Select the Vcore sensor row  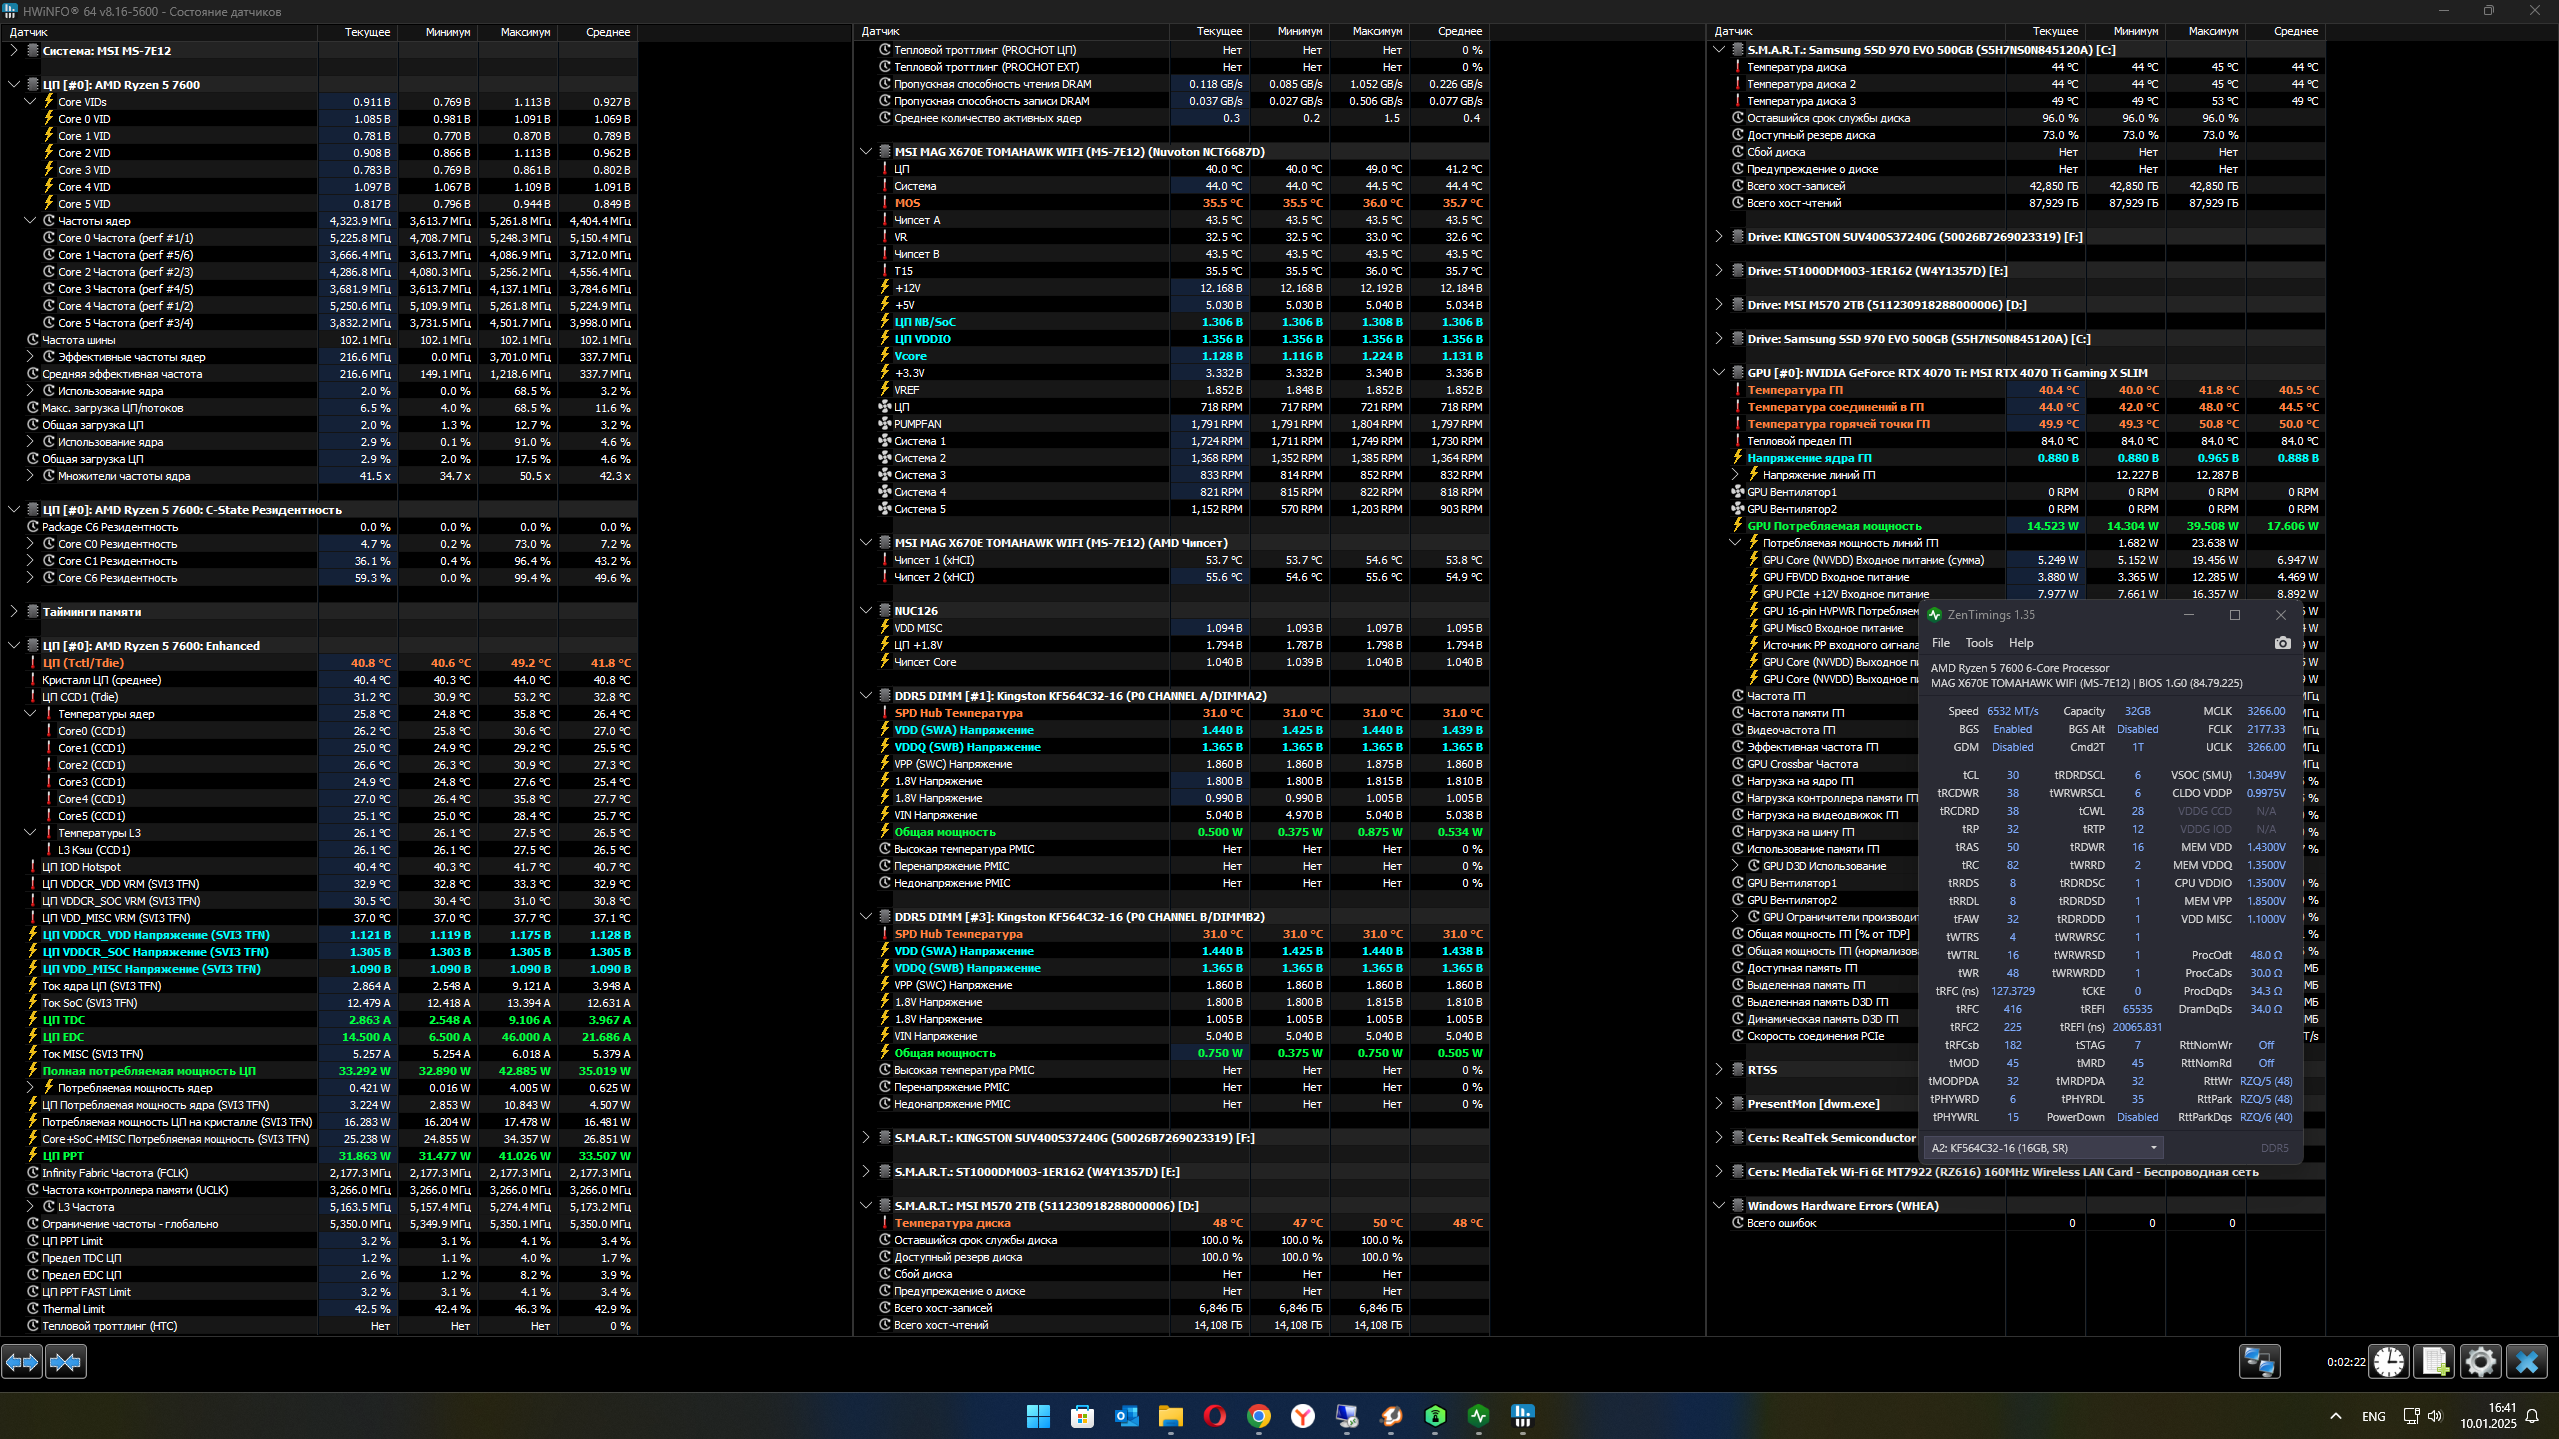(x=910, y=356)
